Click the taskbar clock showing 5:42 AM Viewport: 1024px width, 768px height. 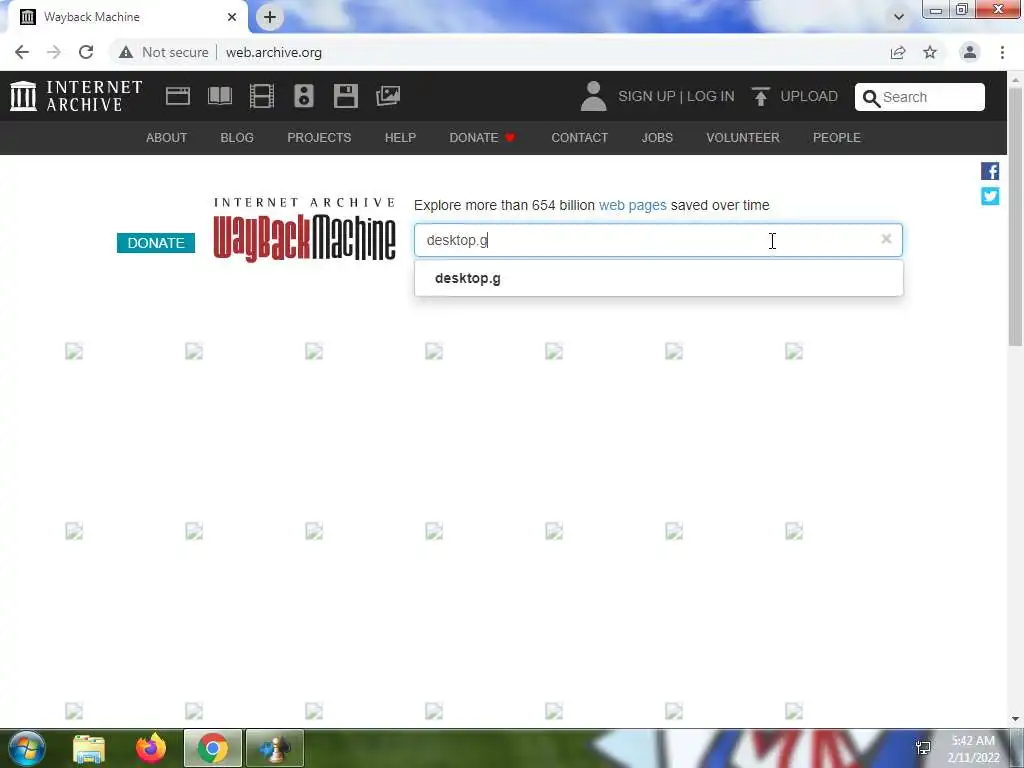coord(973,749)
